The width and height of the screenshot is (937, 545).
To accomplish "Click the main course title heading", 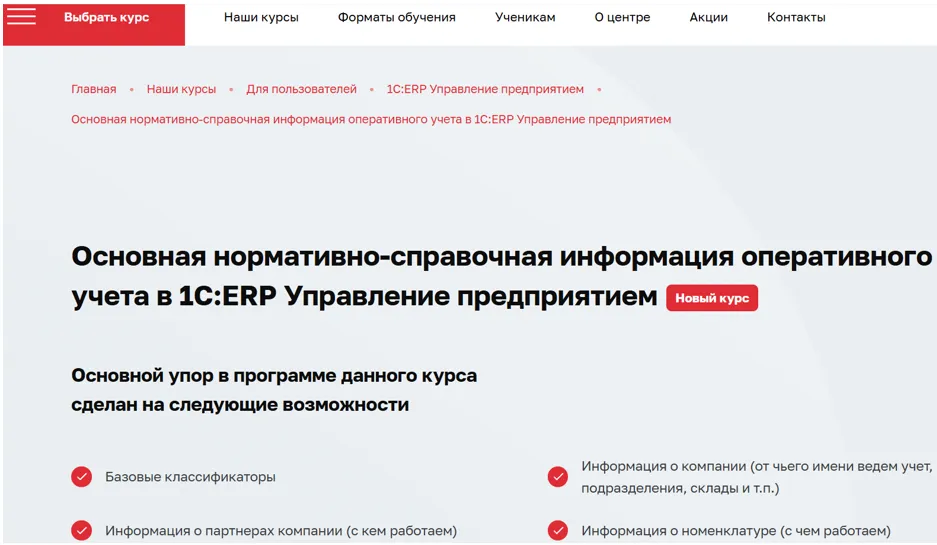I will click(x=500, y=257).
